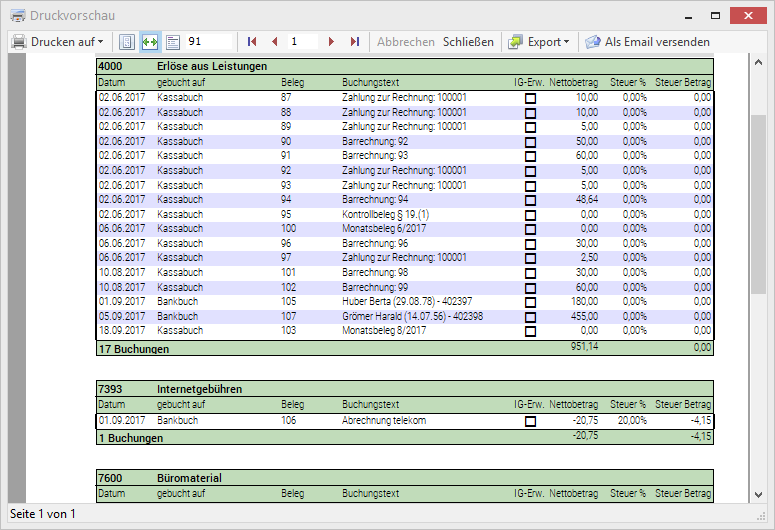Viewport: 775px width, 530px height.
Task: Click the zoom percentage field showing 91
Action: click(x=208, y=42)
